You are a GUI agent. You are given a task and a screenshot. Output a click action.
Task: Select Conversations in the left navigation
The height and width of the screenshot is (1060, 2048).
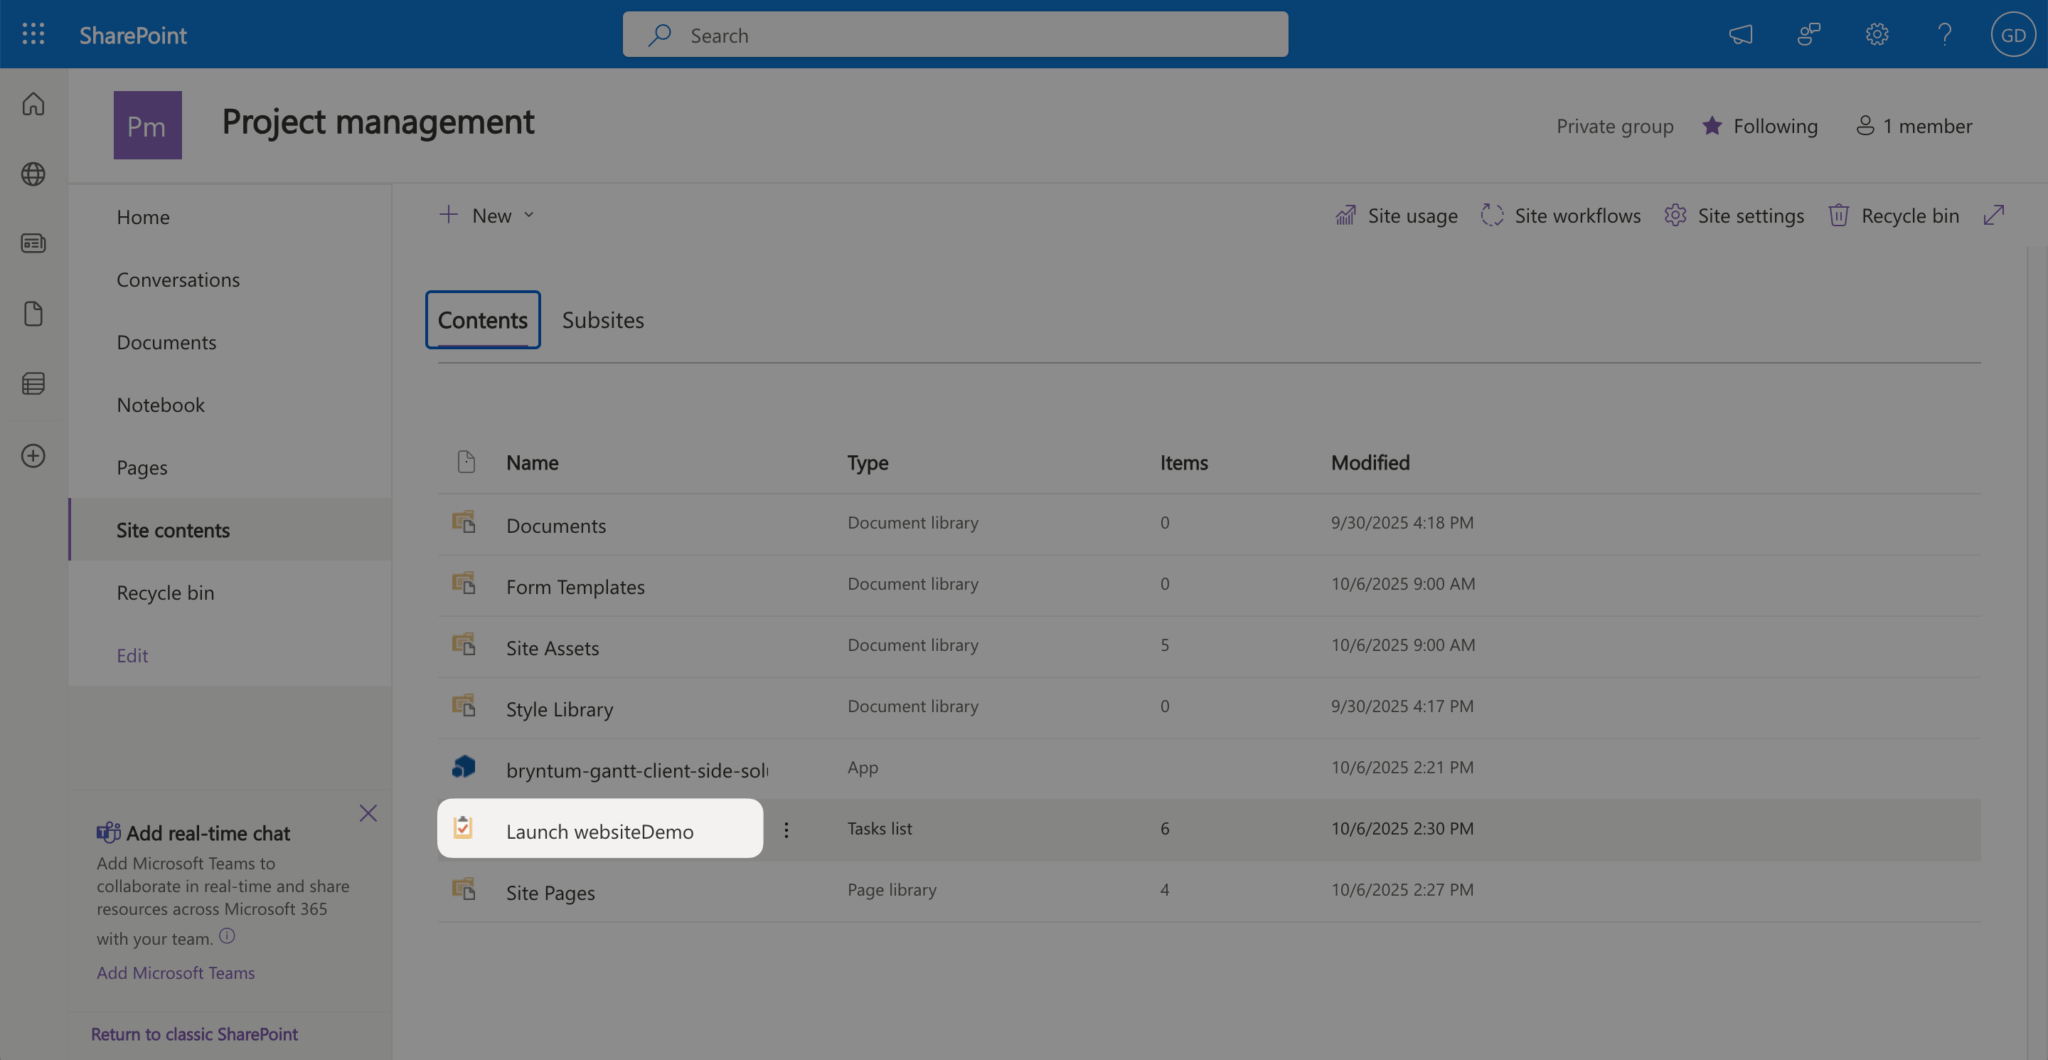178,280
